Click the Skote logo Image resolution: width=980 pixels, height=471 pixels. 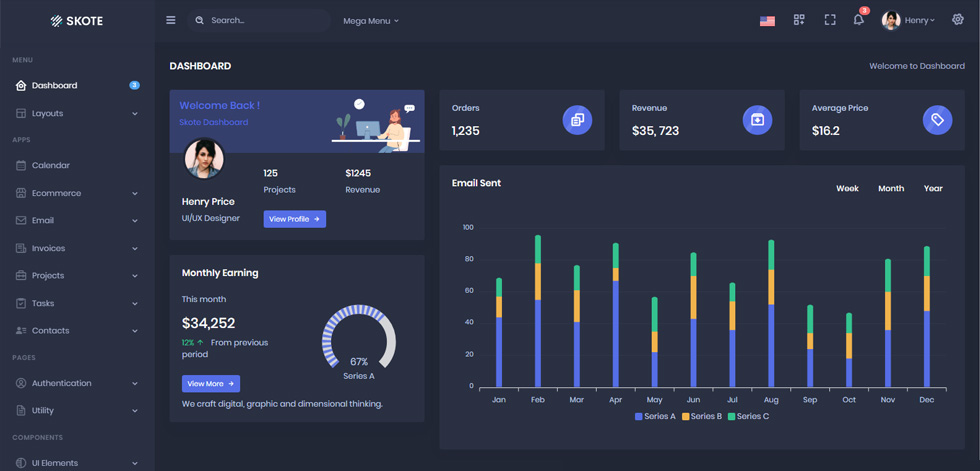77,21
